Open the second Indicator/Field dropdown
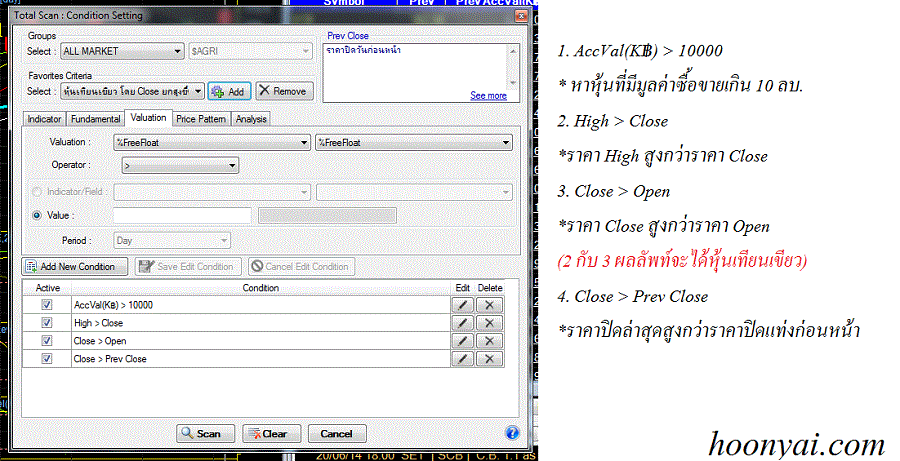This screenshot has width=900, height=461. coord(413,192)
